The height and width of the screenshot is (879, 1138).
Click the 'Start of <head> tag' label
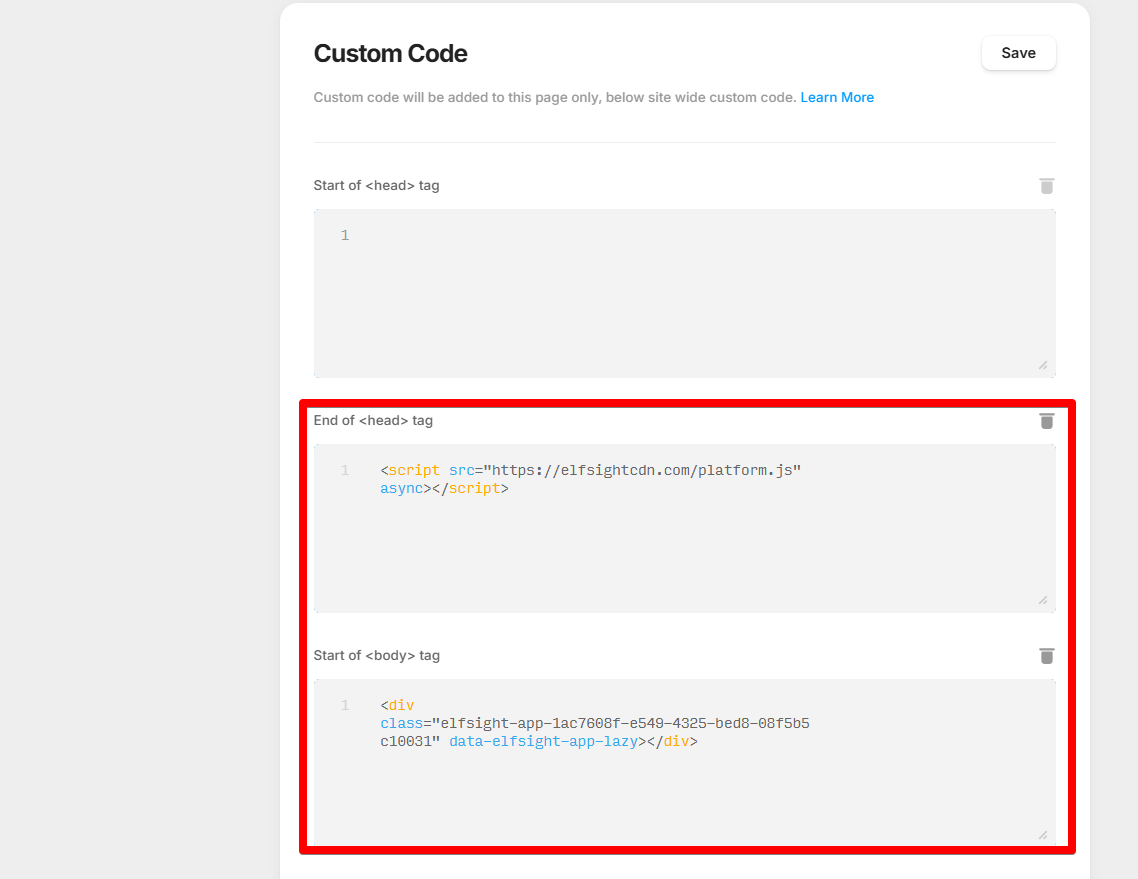[376, 186]
